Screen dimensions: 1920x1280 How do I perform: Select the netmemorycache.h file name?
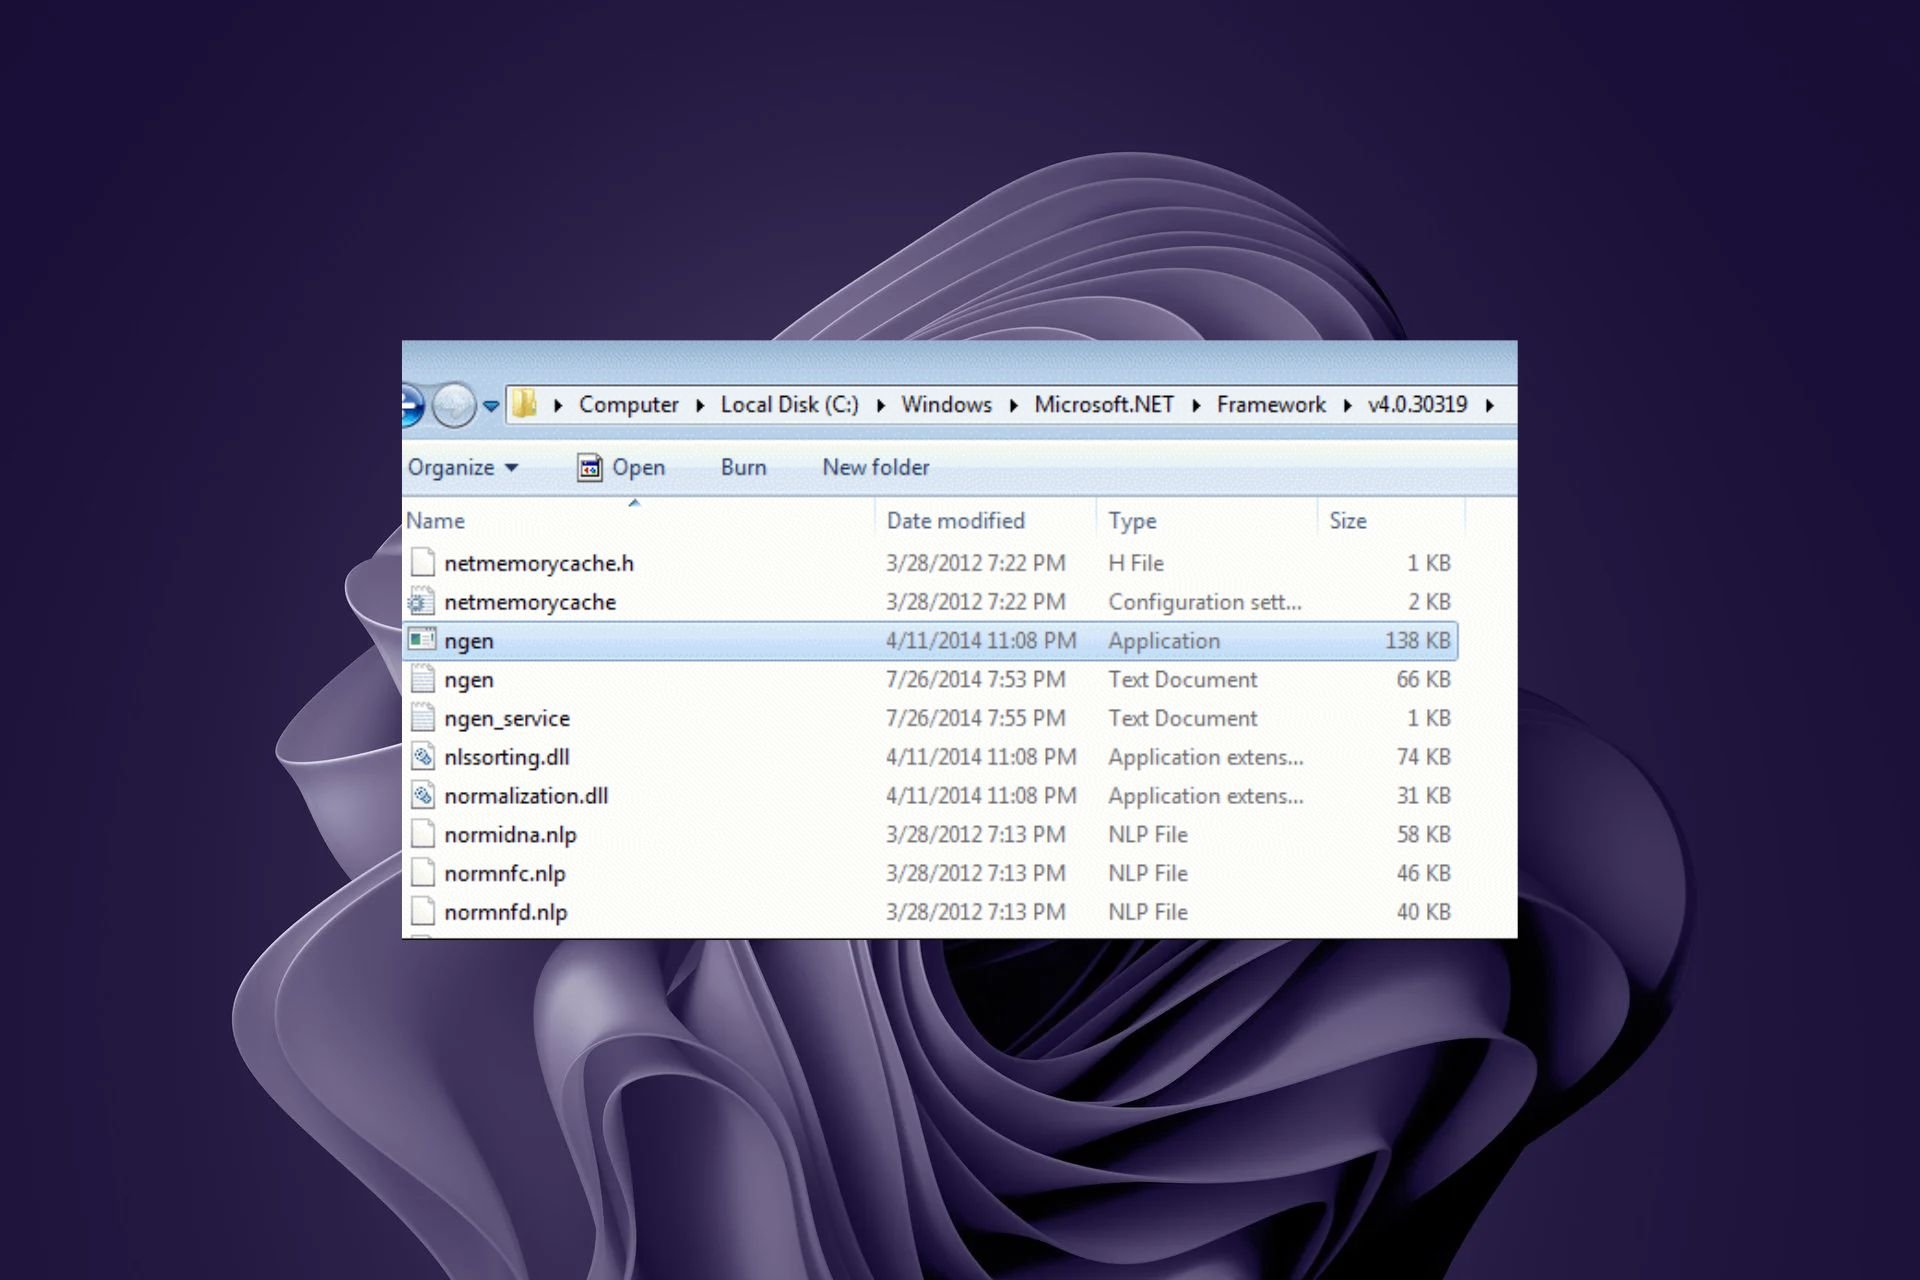point(539,563)
